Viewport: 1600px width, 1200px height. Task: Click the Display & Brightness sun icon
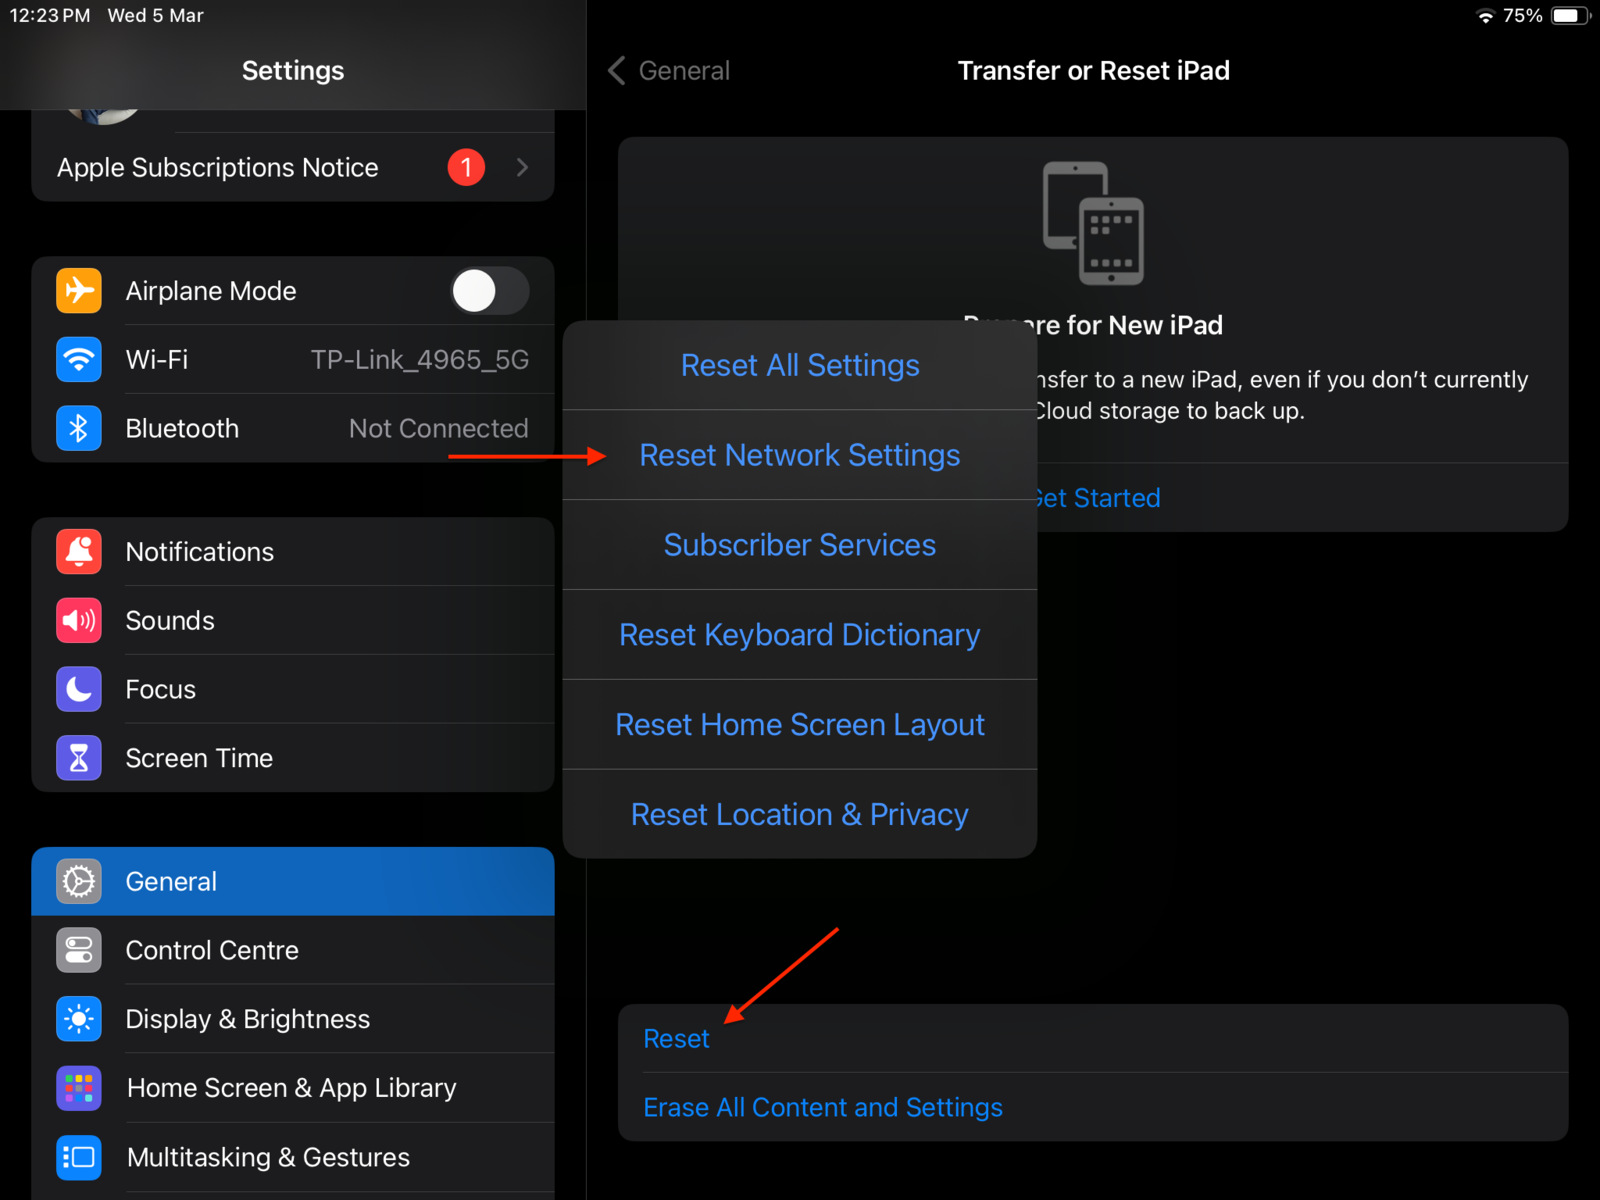(78, 1018)
